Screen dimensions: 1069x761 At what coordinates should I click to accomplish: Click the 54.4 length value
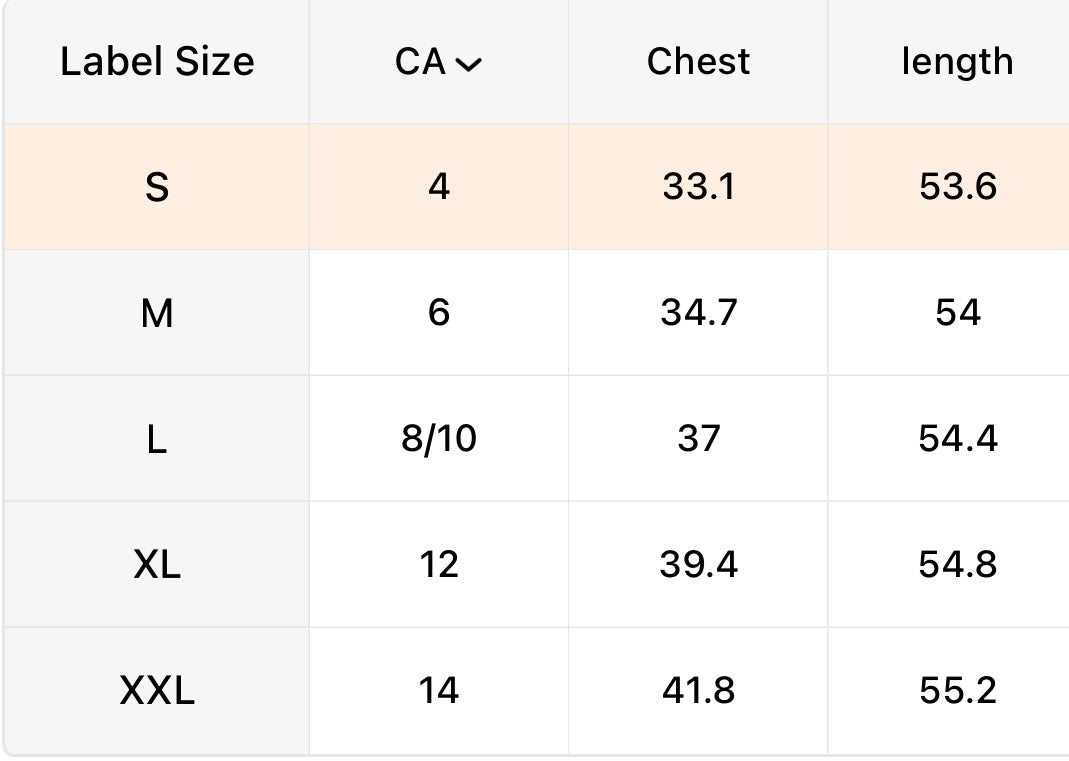[957, 440]
